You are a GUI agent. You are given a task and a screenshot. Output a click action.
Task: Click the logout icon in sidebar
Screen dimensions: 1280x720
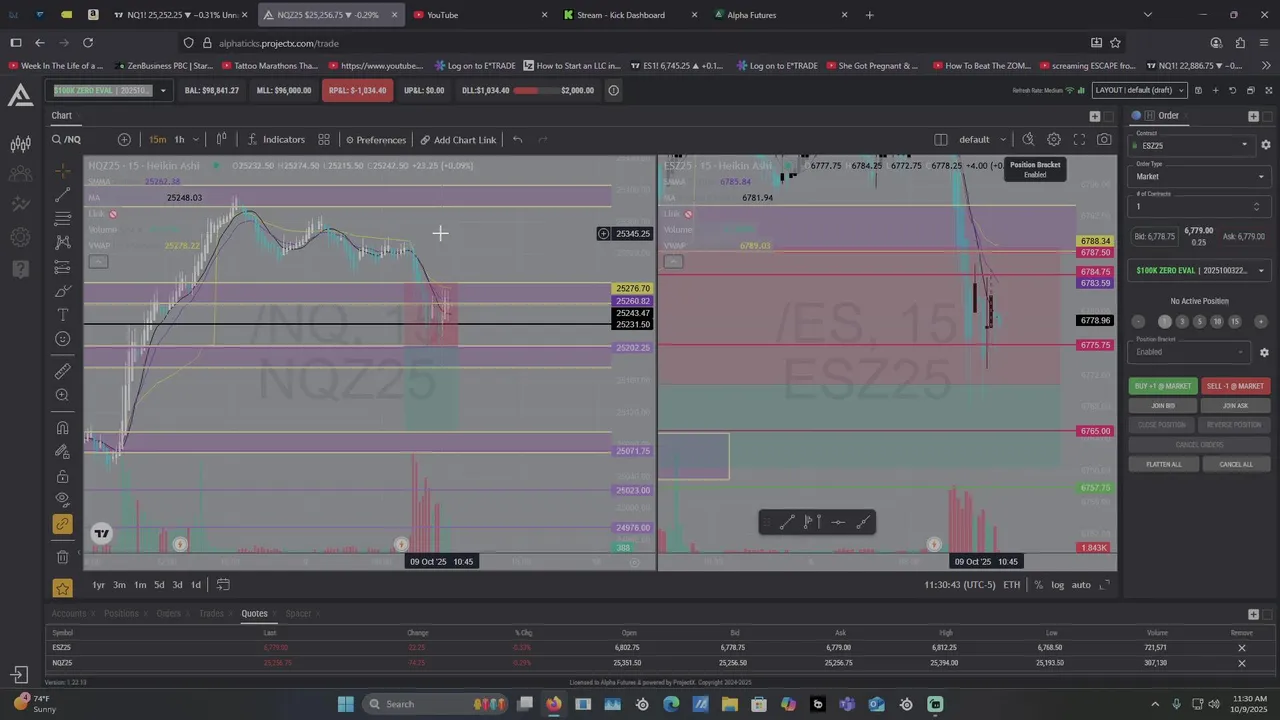tap(19, 675)
